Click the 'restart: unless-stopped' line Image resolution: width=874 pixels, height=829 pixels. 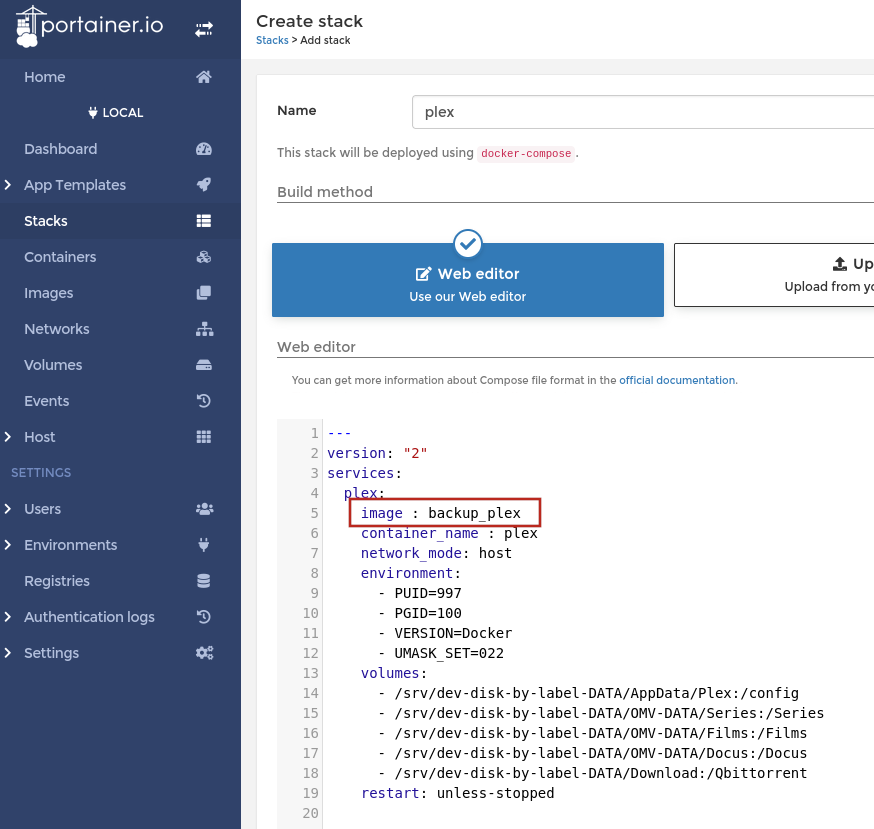[457, 793]
